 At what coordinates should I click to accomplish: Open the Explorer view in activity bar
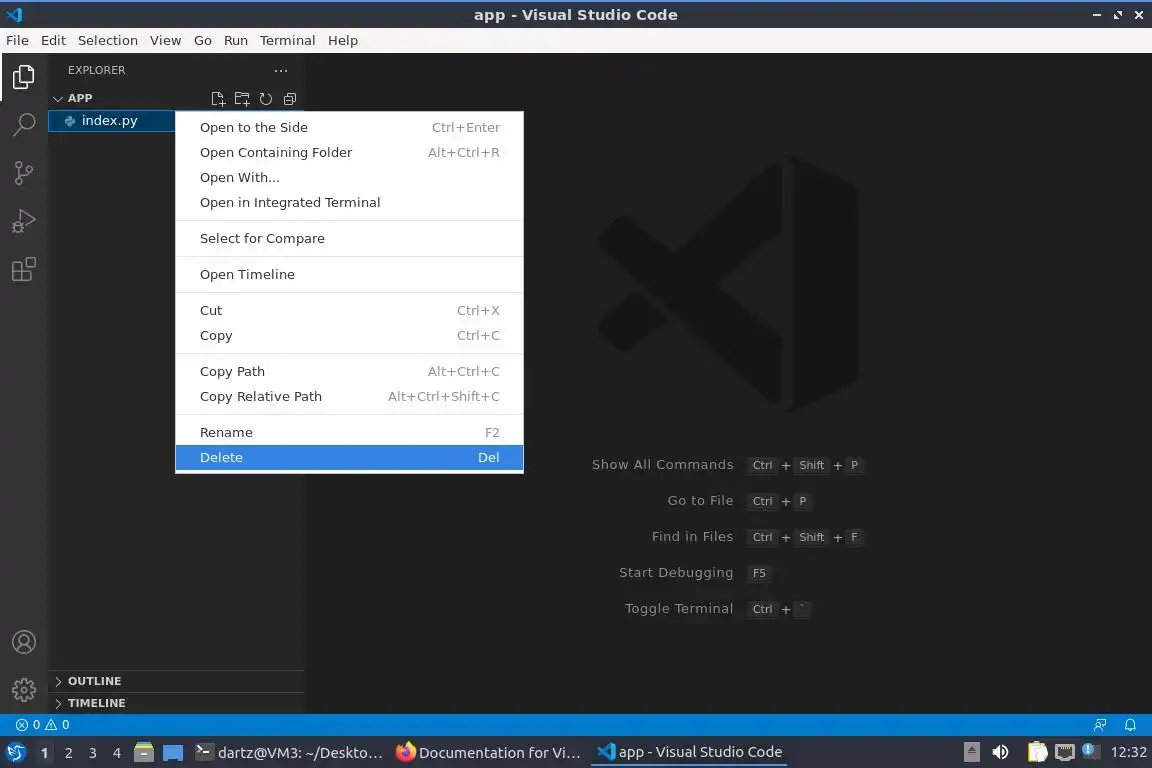pos(24,77)
